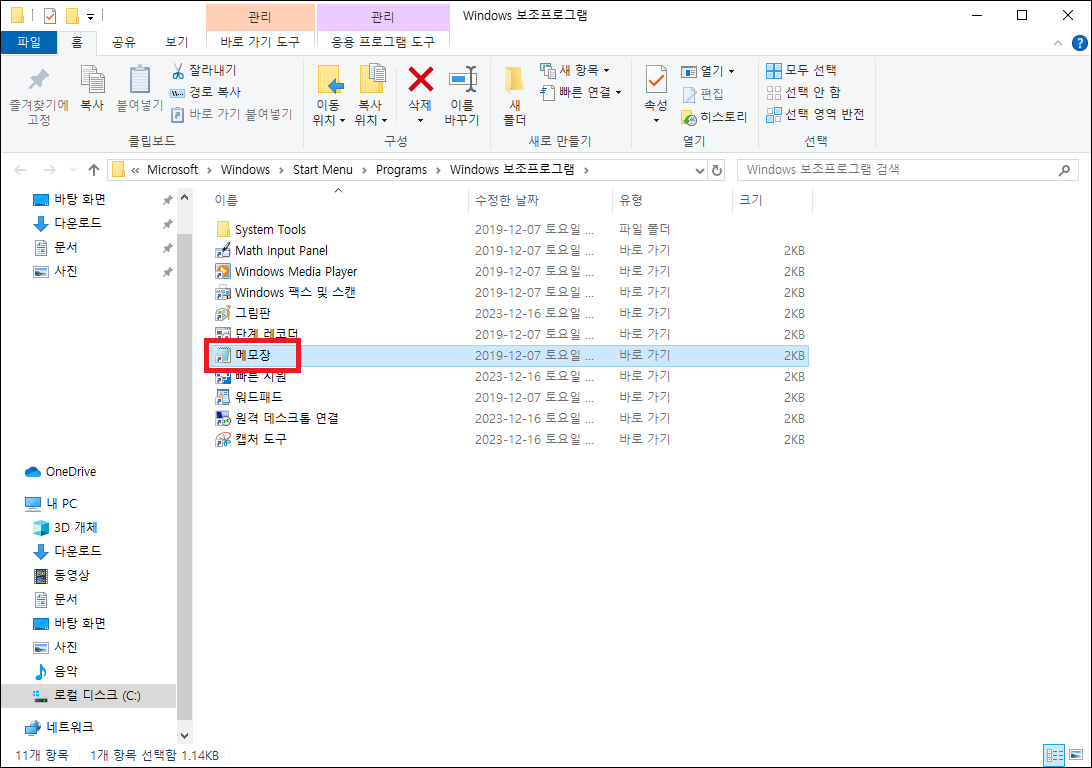Open Application Tools (응용 프로그램 도구) tab
This screenshot has height=768, width=1092.
pyautogui.click(x=382, y=42)
